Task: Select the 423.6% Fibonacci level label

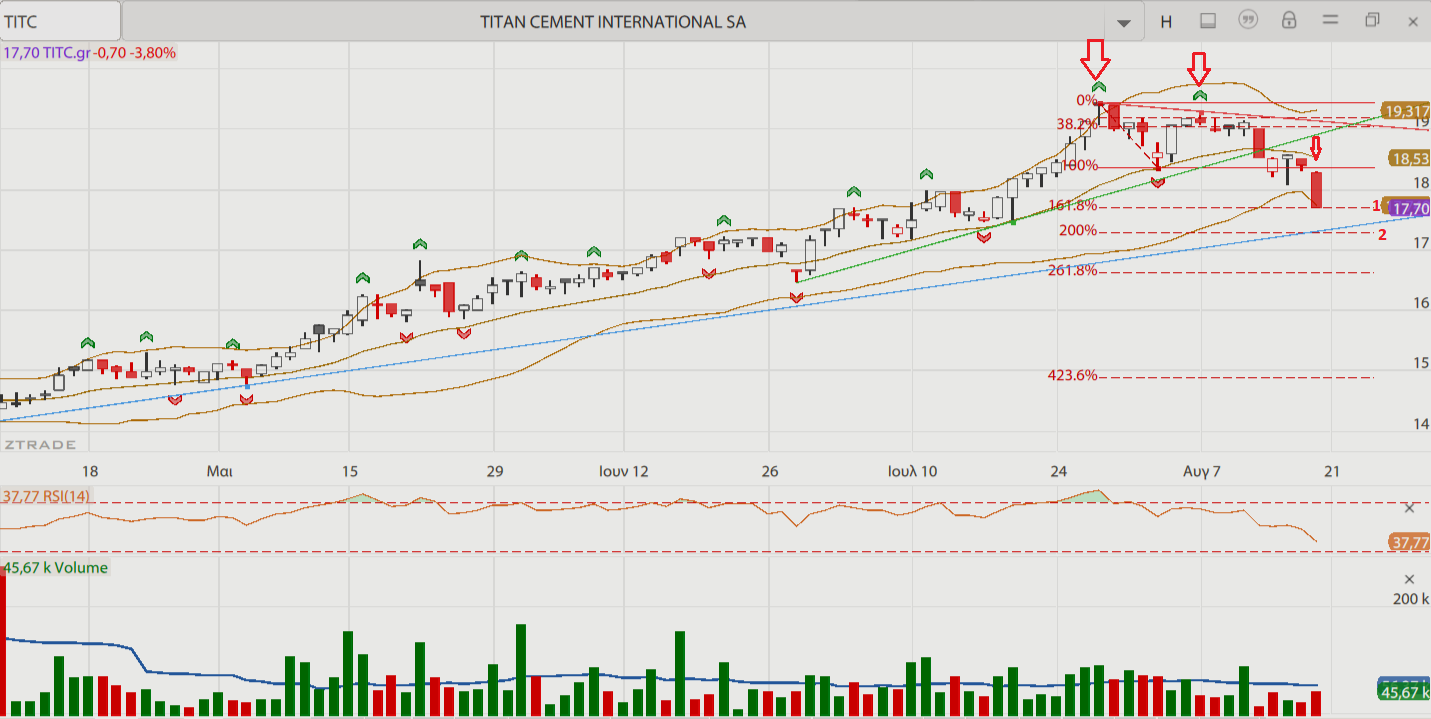Action: [1073, 376]
